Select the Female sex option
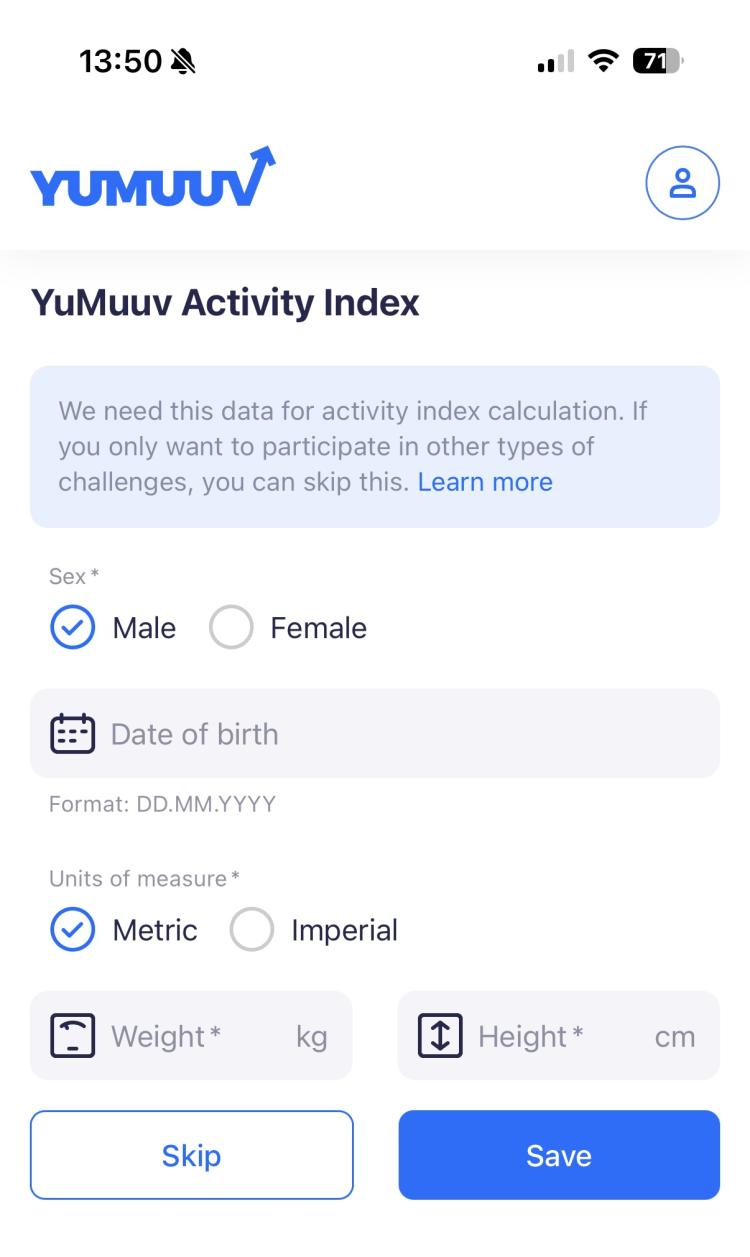750x1257 pixels. pos(231,627)
